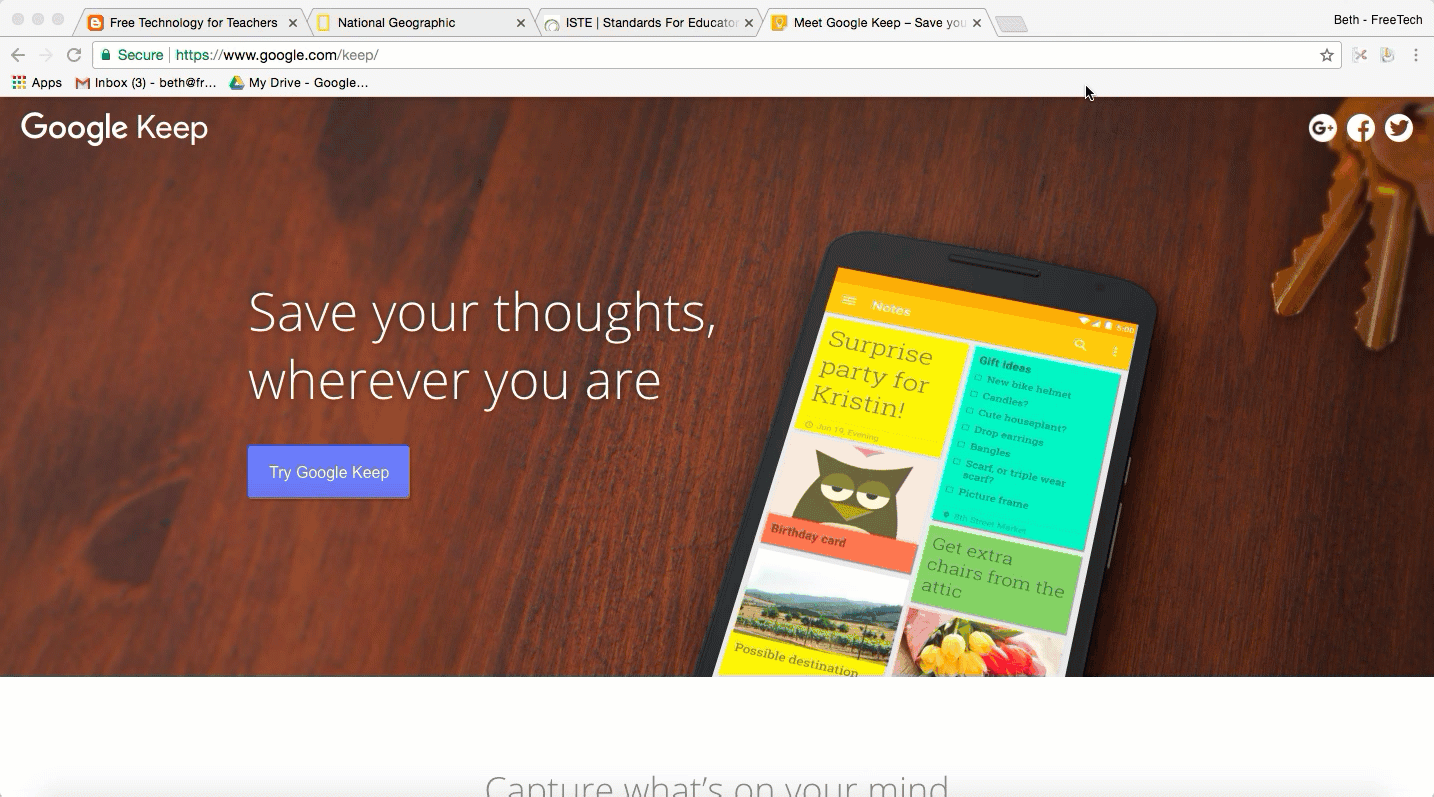The width and height of the screenshot is (1434, 797).
Task: Switch to the ISTE Standards For Educators tab
Action: pos(648,22)
